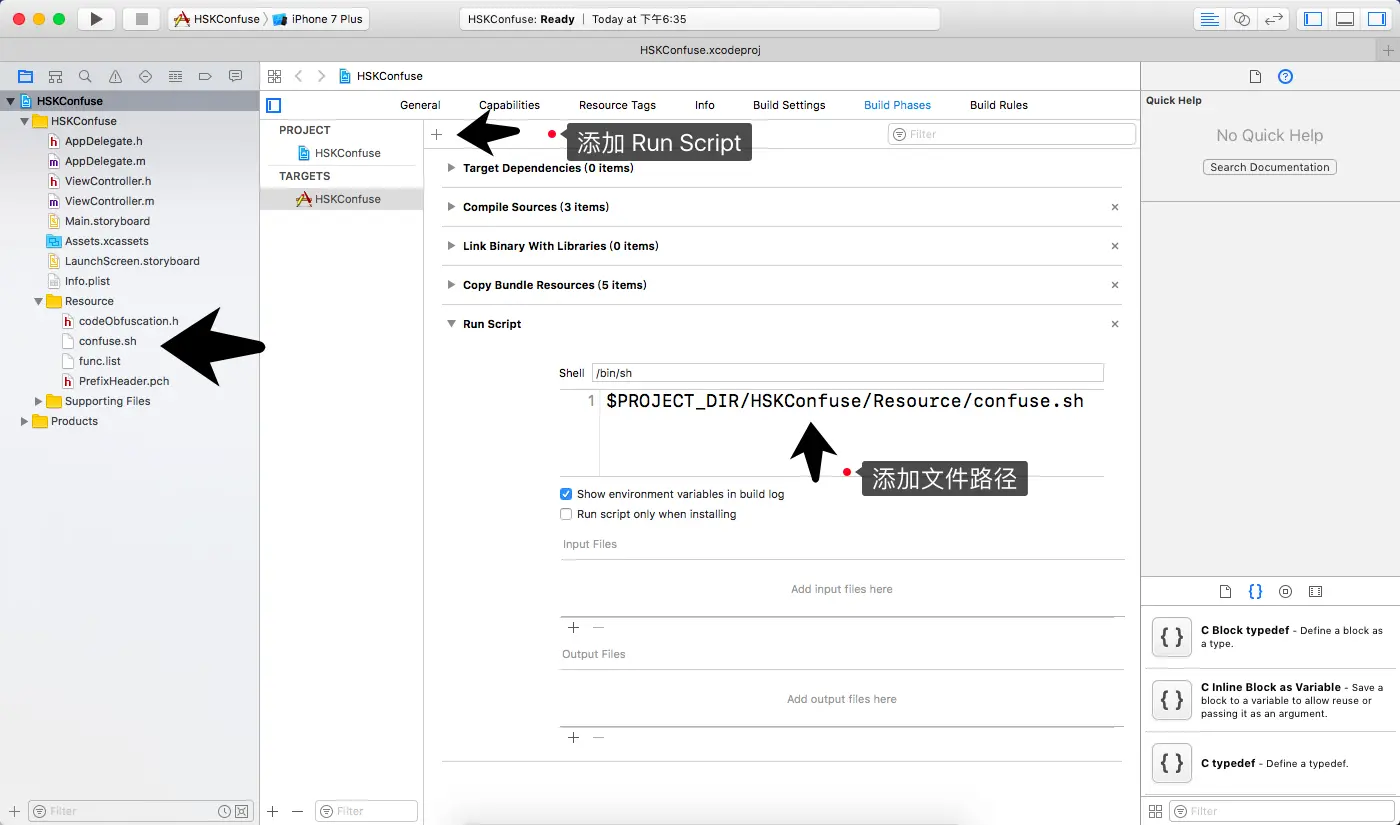Click the Shell path field
The width and height of the screenshot is (1400, 825).
point(847,373)
